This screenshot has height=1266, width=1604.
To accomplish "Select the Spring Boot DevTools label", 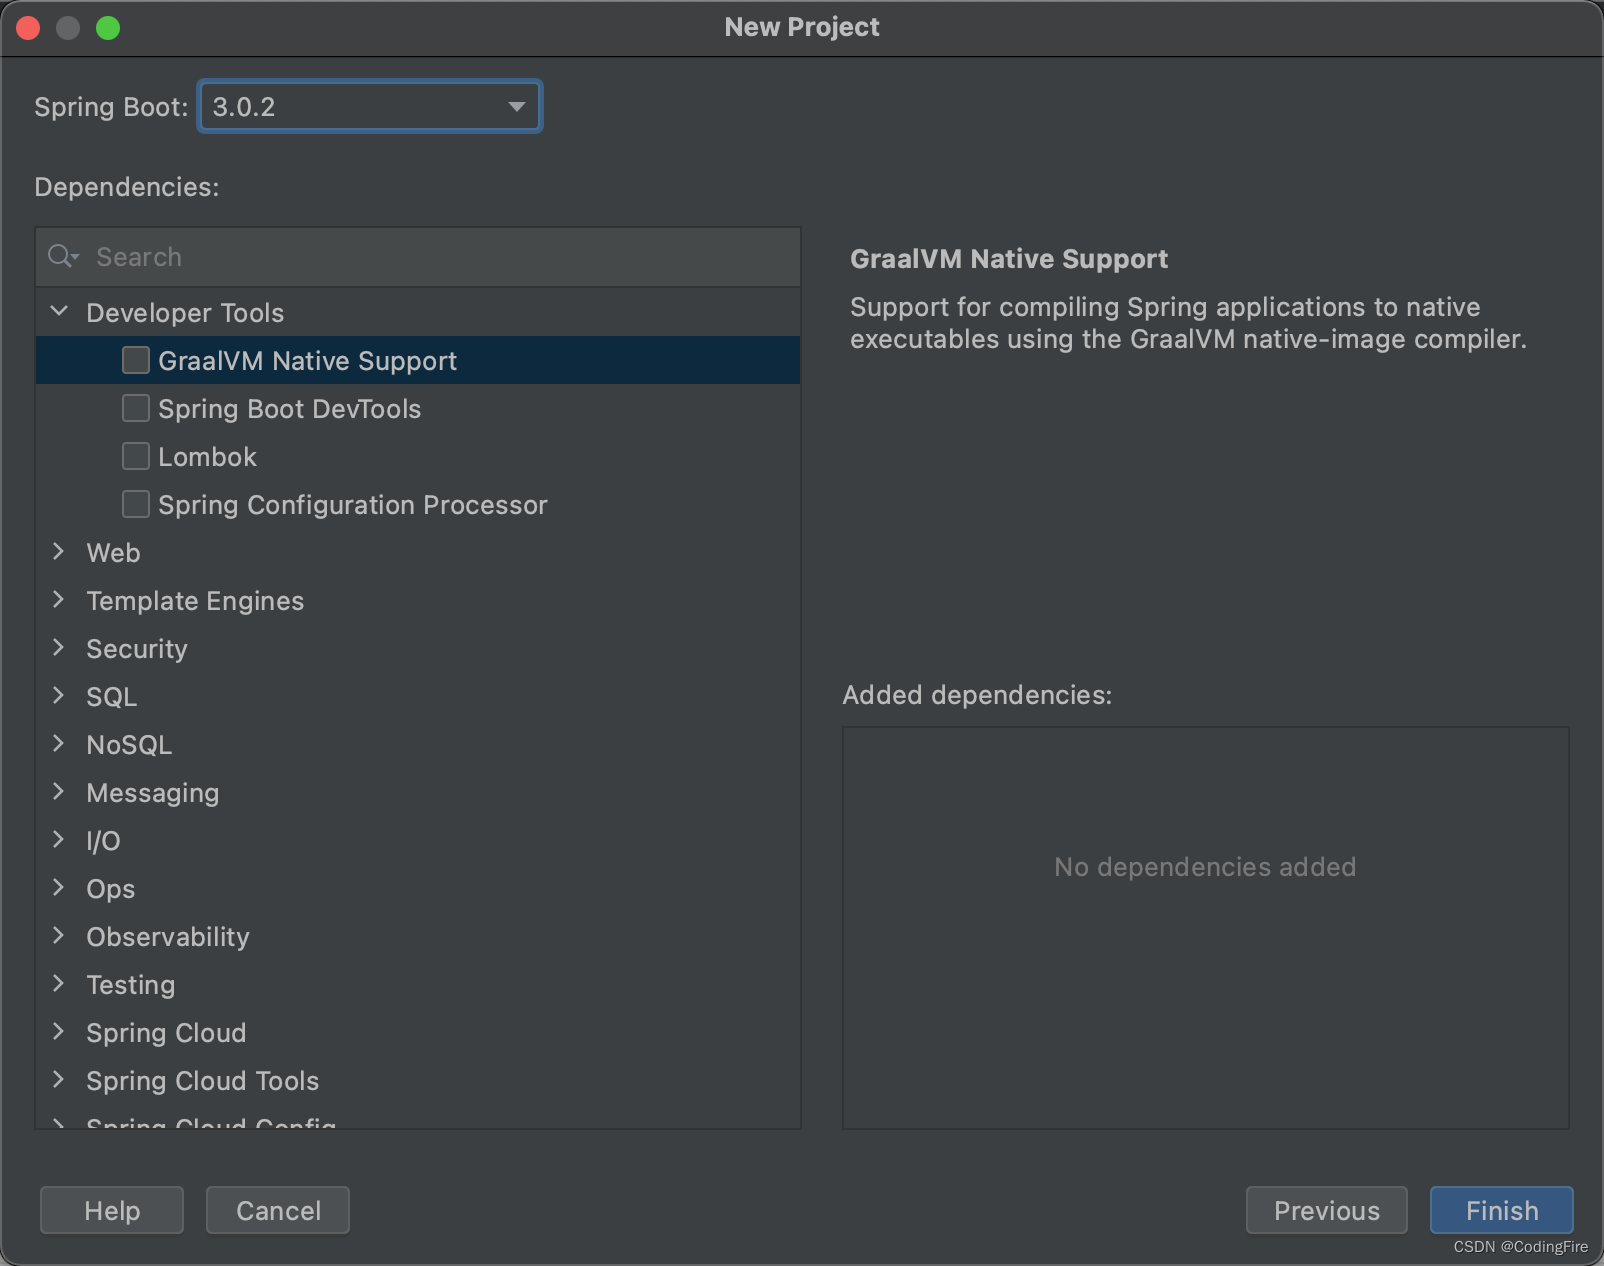I will 289,409.
